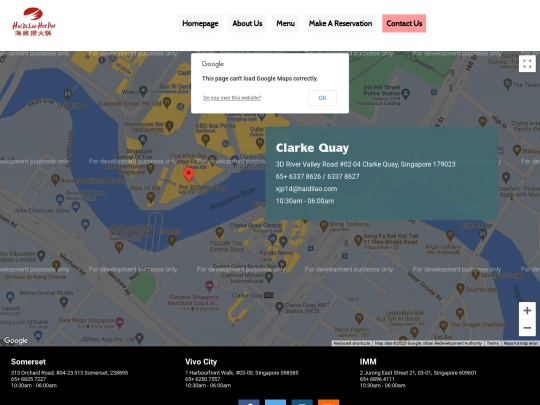
Task: Click the IMM phone number 65+ 6896 4111
Action: [x=377, y=379]
